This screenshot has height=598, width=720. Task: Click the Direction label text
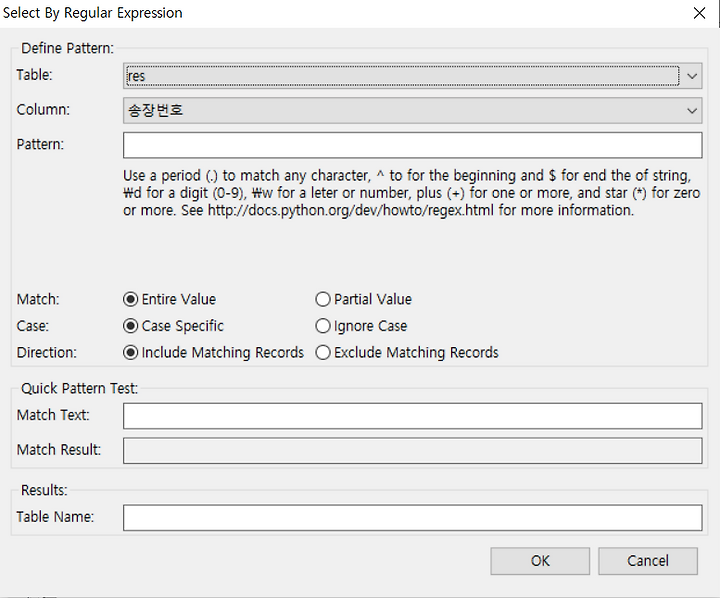(47, 353)
